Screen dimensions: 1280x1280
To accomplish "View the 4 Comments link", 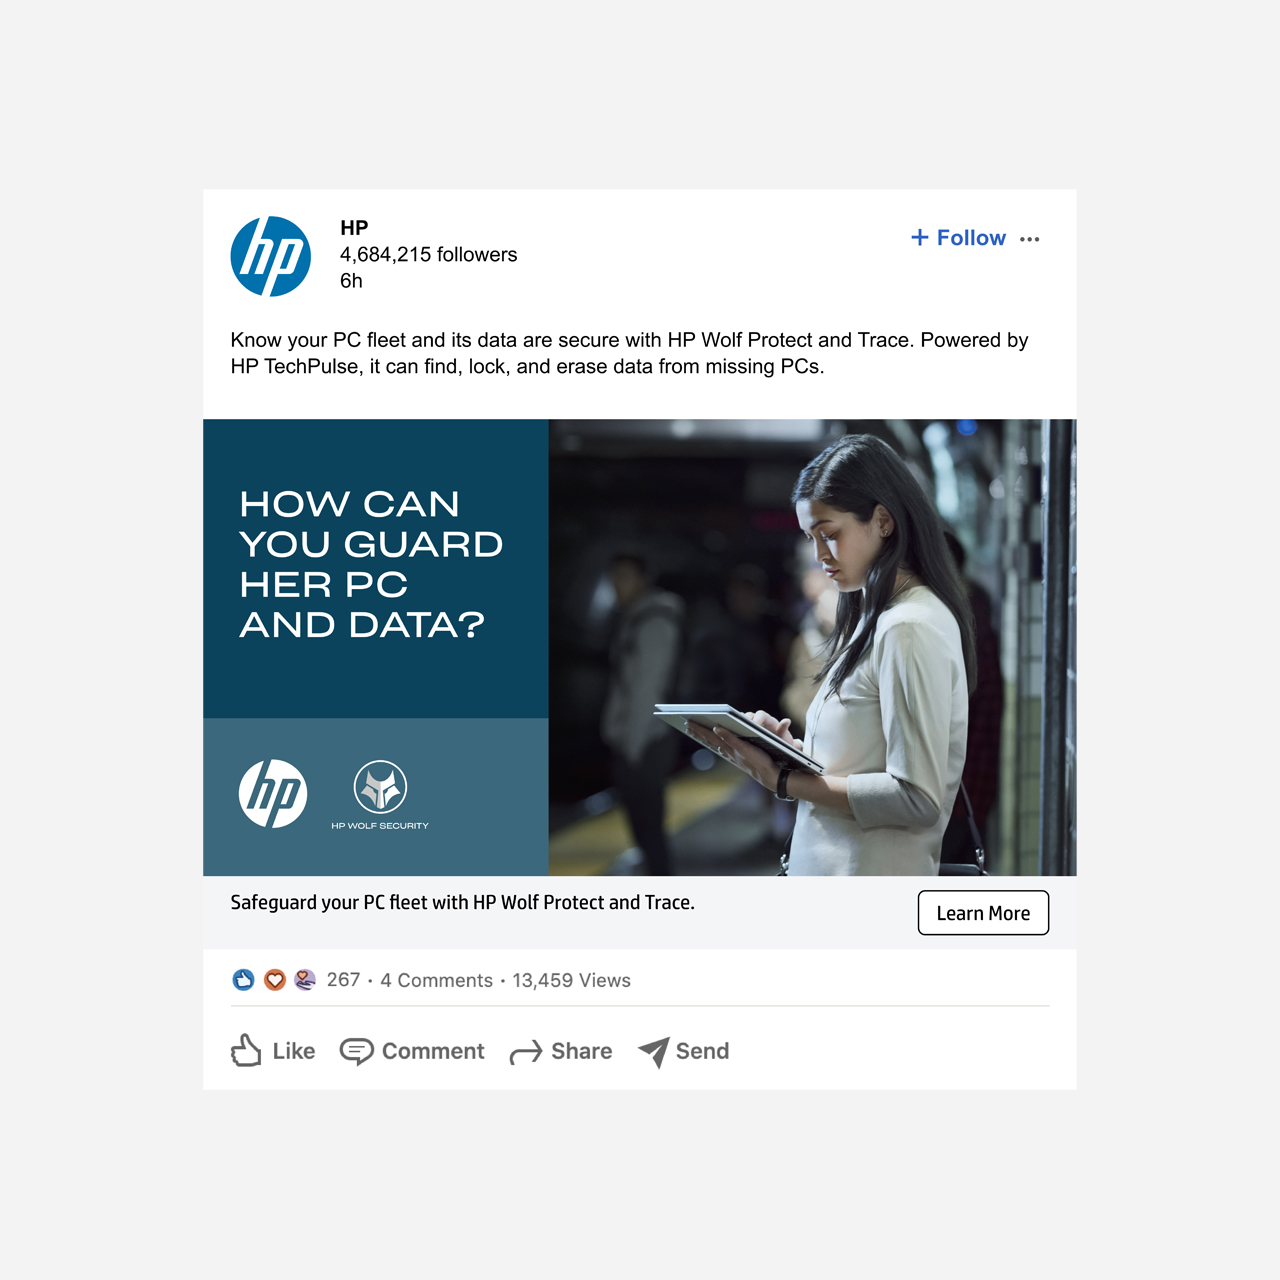I will [x=436, y=980].
